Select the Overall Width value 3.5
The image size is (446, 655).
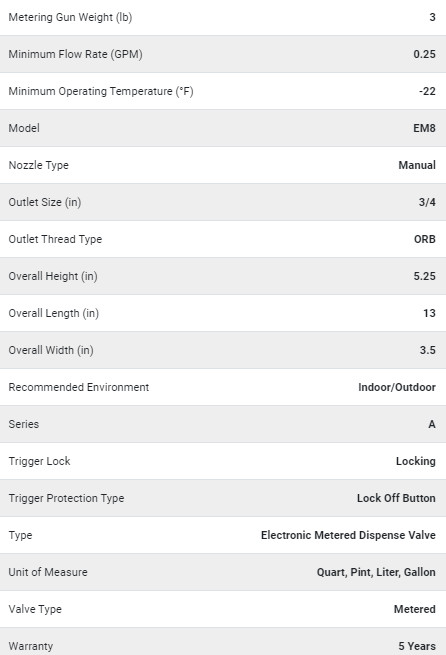[428, 350]
